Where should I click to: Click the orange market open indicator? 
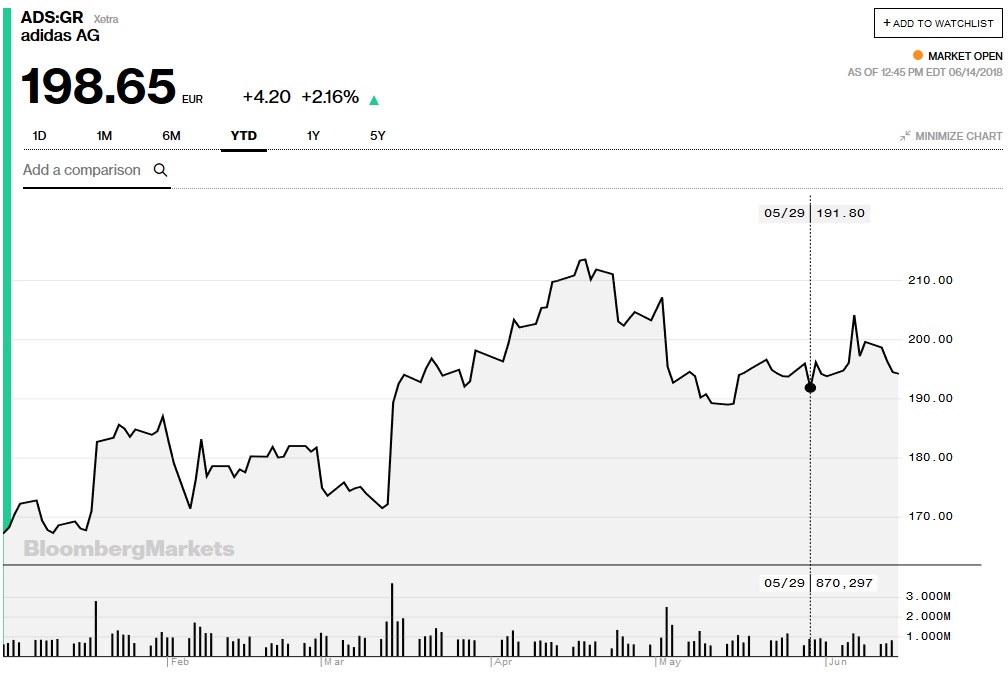coord(918,56)
